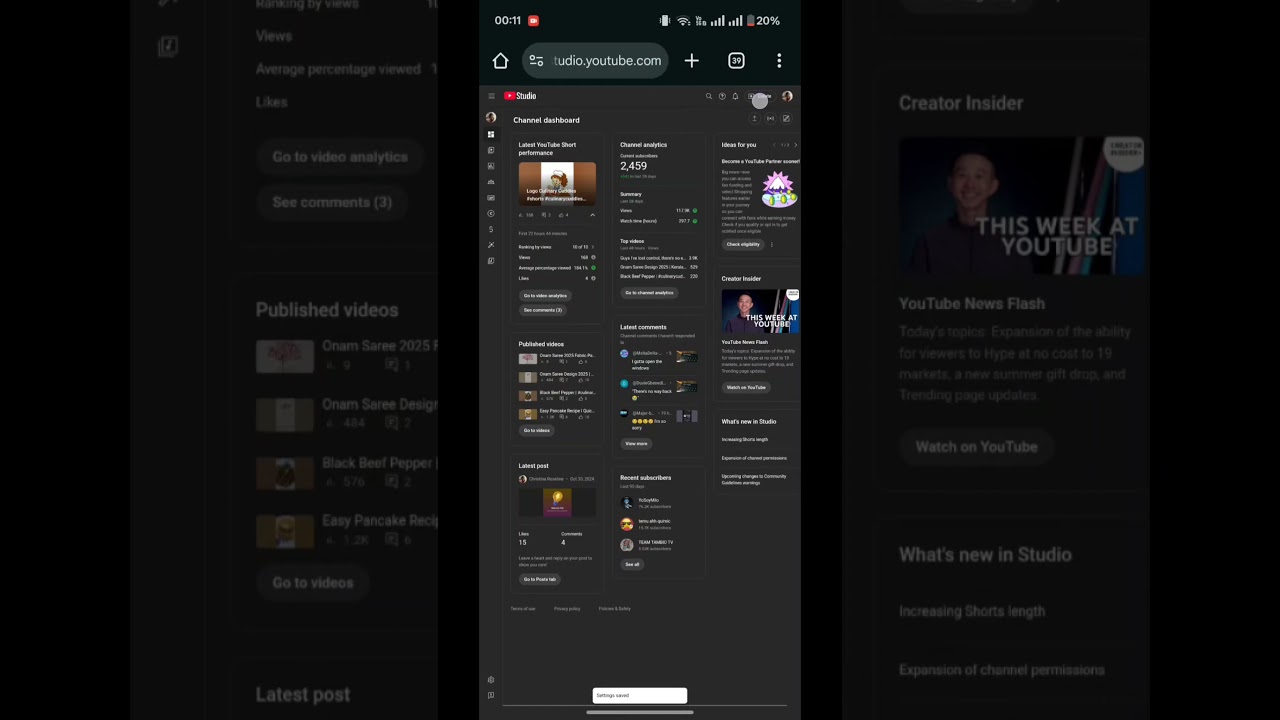Image resolution: width=1280 pixels, height=720 pixels.
Task: Open the YouTube Studio hamburger menu
Action: click(491, 96)
